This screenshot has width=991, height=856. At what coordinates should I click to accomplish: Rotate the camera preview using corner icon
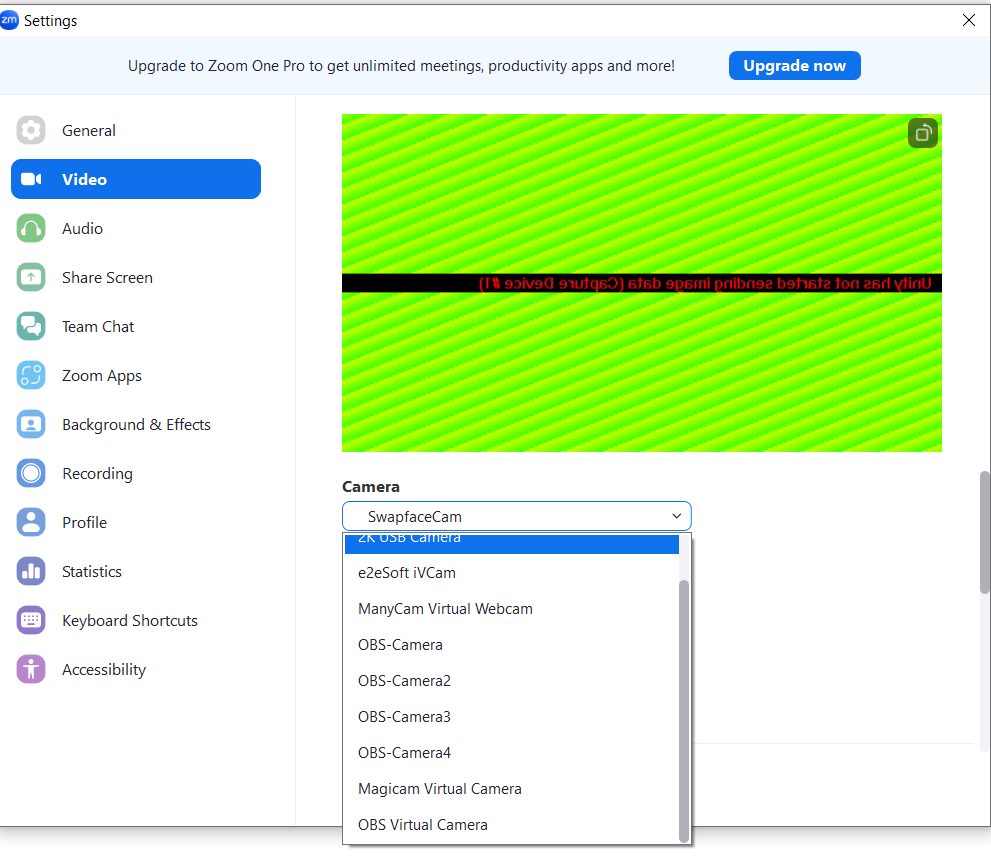922,132
